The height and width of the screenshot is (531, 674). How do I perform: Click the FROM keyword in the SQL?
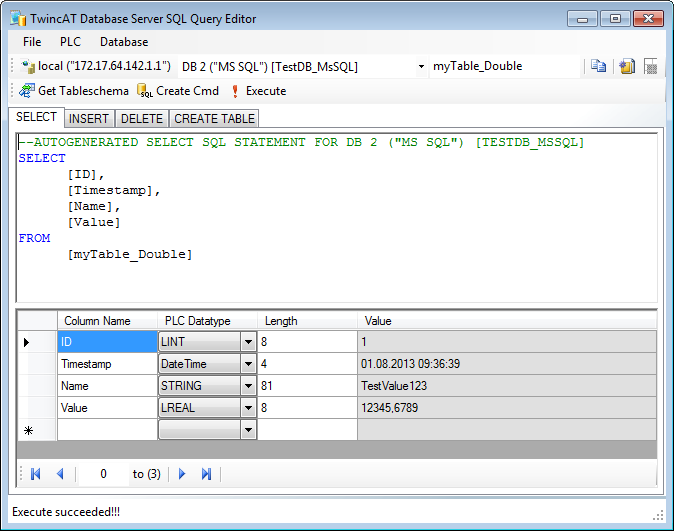tap(34, 238)
